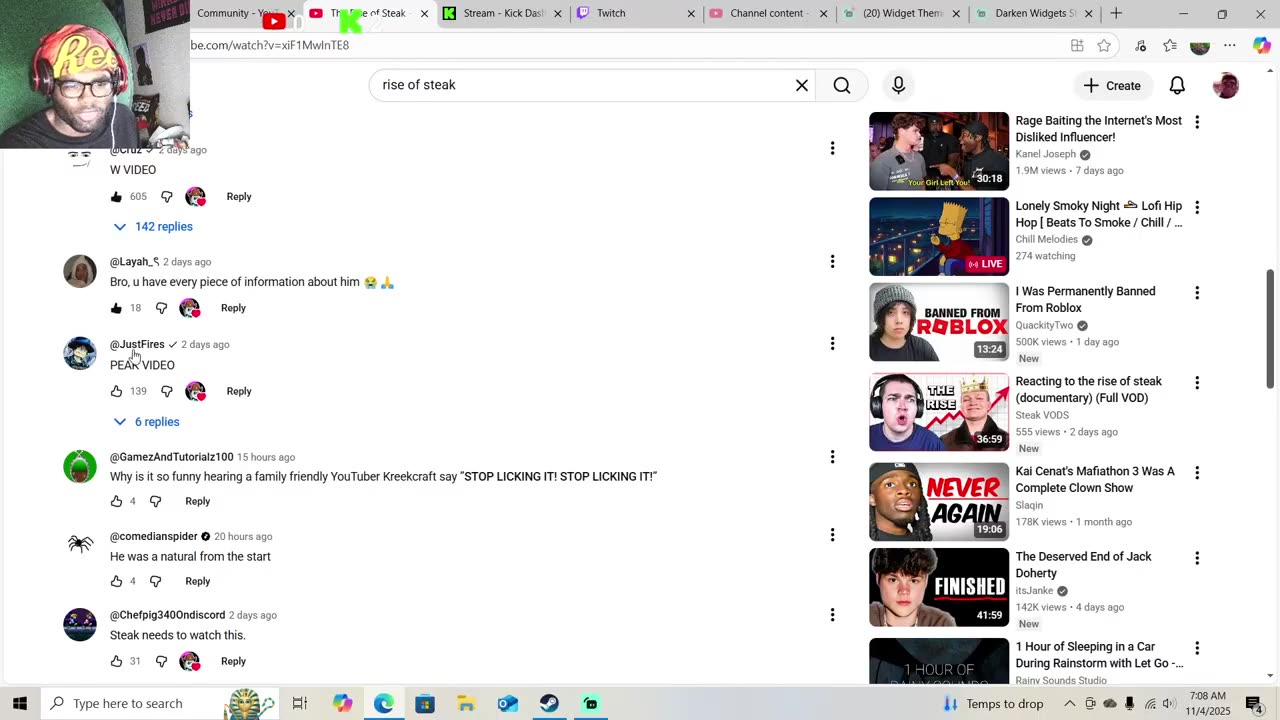Open the Banned From Roblox thumbnail
The height and width of the screenshot is (720, 1280).
pos(939,322)
